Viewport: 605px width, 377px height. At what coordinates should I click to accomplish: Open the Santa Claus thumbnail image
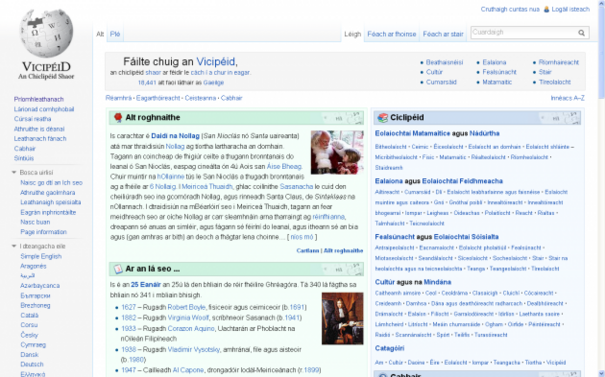337,152
